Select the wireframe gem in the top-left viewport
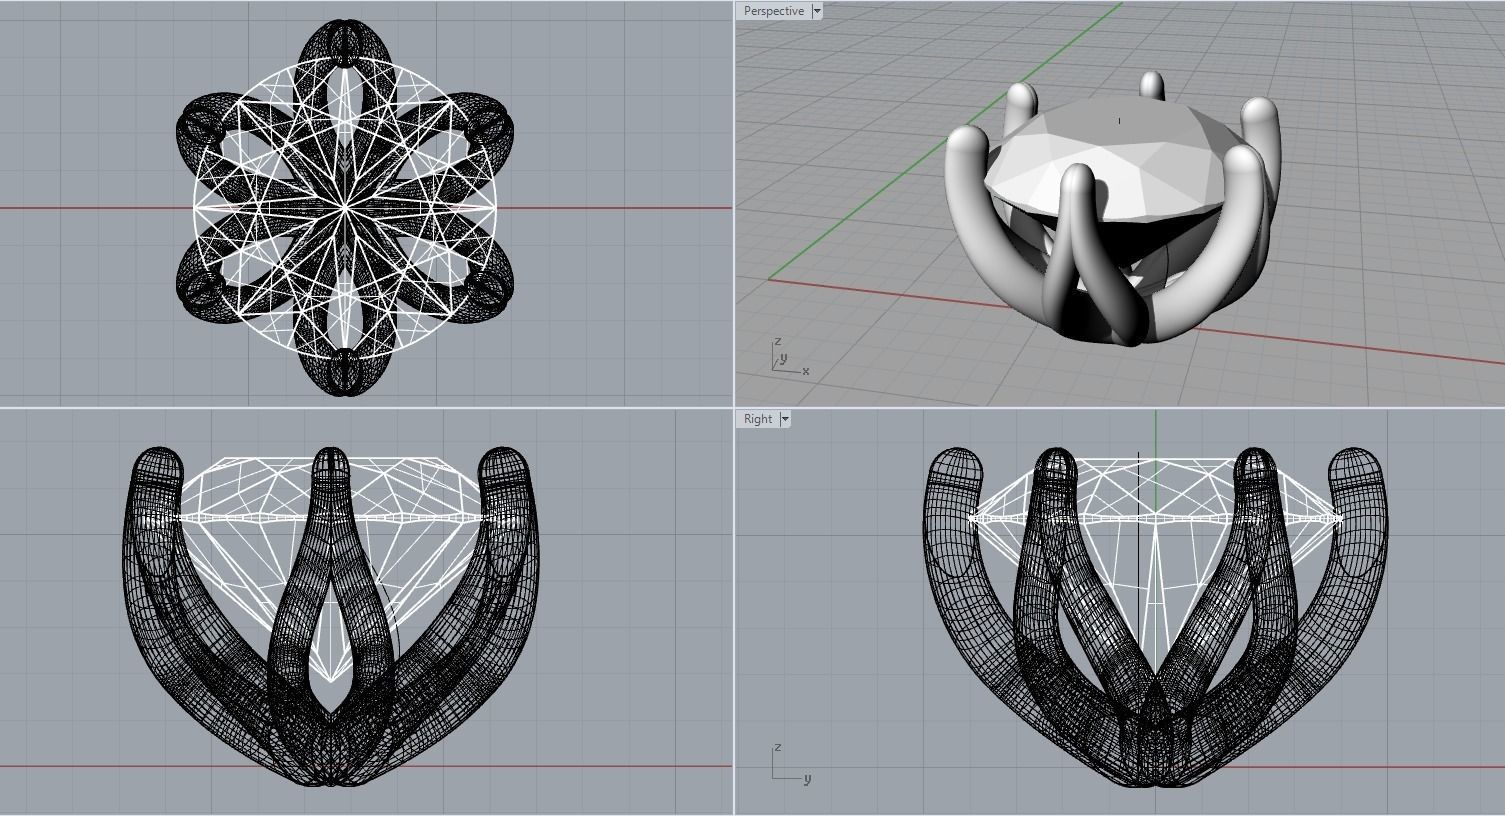Image resolution: width=1505 pixels, height=816 pixels. pyautogui.click(x=346, y=208)
